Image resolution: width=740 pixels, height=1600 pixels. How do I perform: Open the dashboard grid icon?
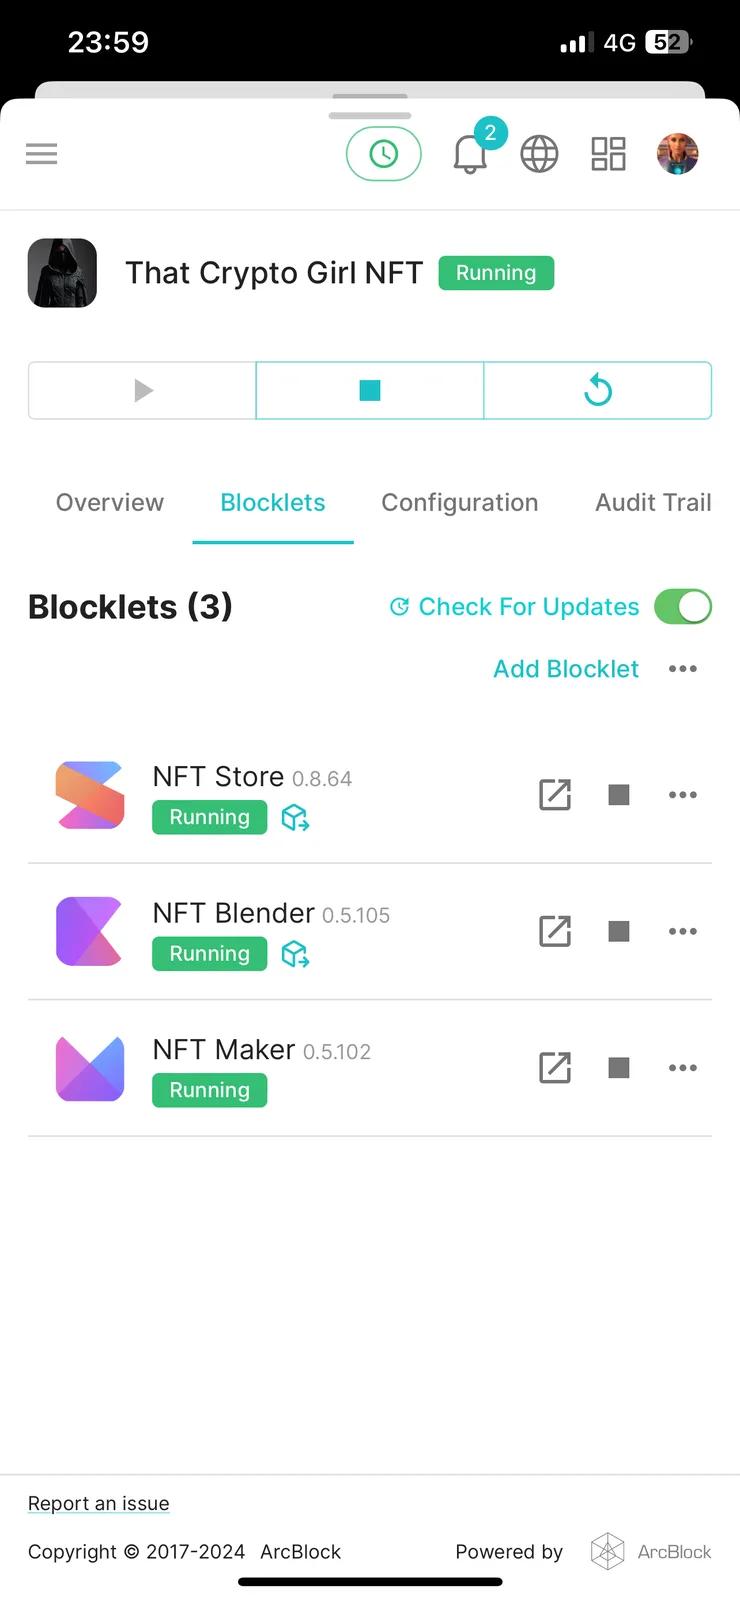(x=608, y=154)
